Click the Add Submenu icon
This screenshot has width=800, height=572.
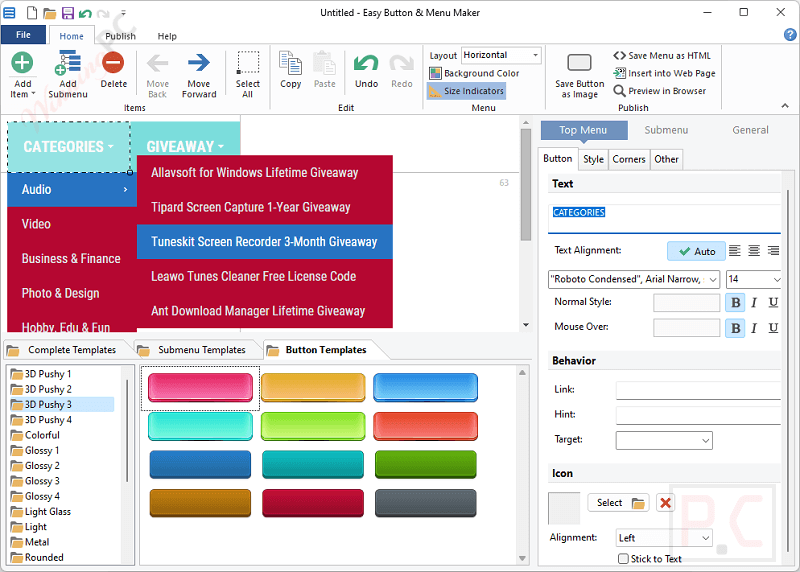68,63
